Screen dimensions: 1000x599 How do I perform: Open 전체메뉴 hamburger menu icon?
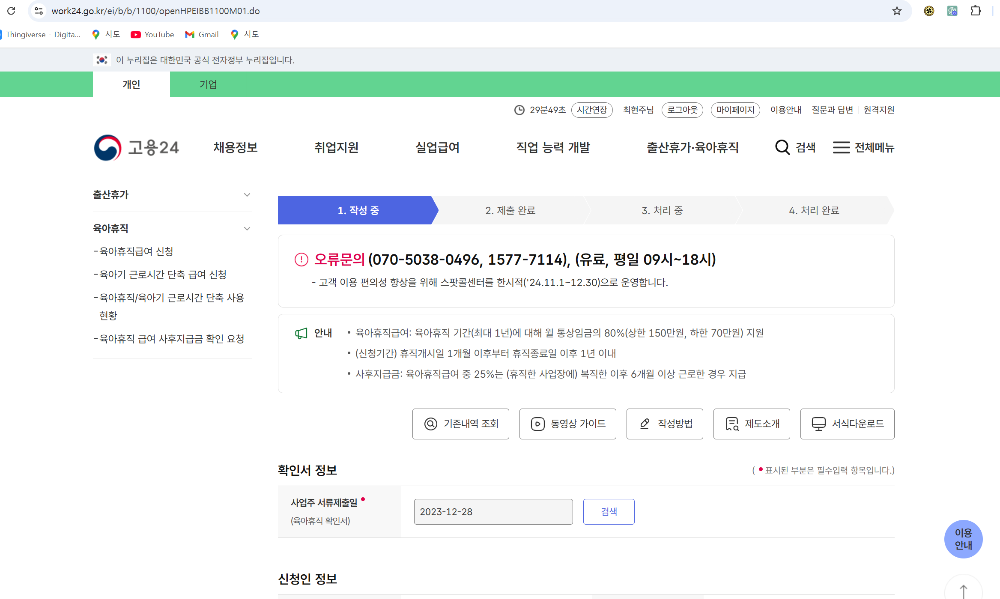(x=843, y=147)
